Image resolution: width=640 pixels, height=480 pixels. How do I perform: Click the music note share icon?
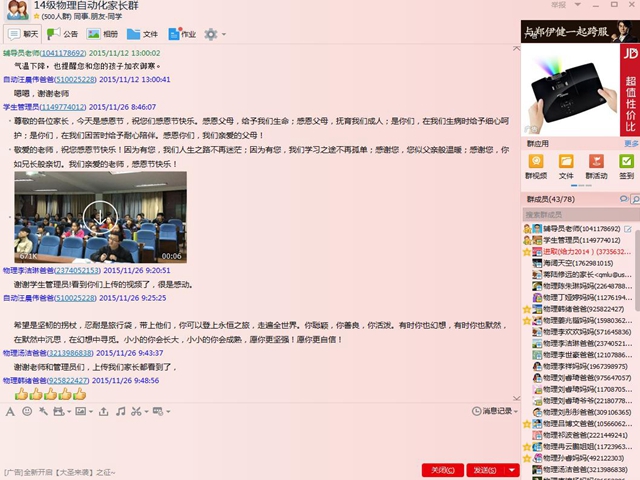point(120,411)
